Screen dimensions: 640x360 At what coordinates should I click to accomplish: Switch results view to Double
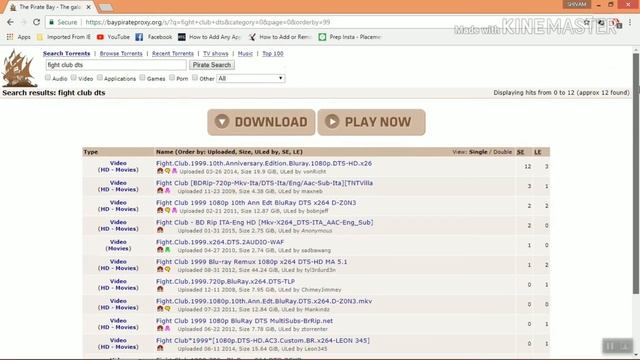pos(502,152)
